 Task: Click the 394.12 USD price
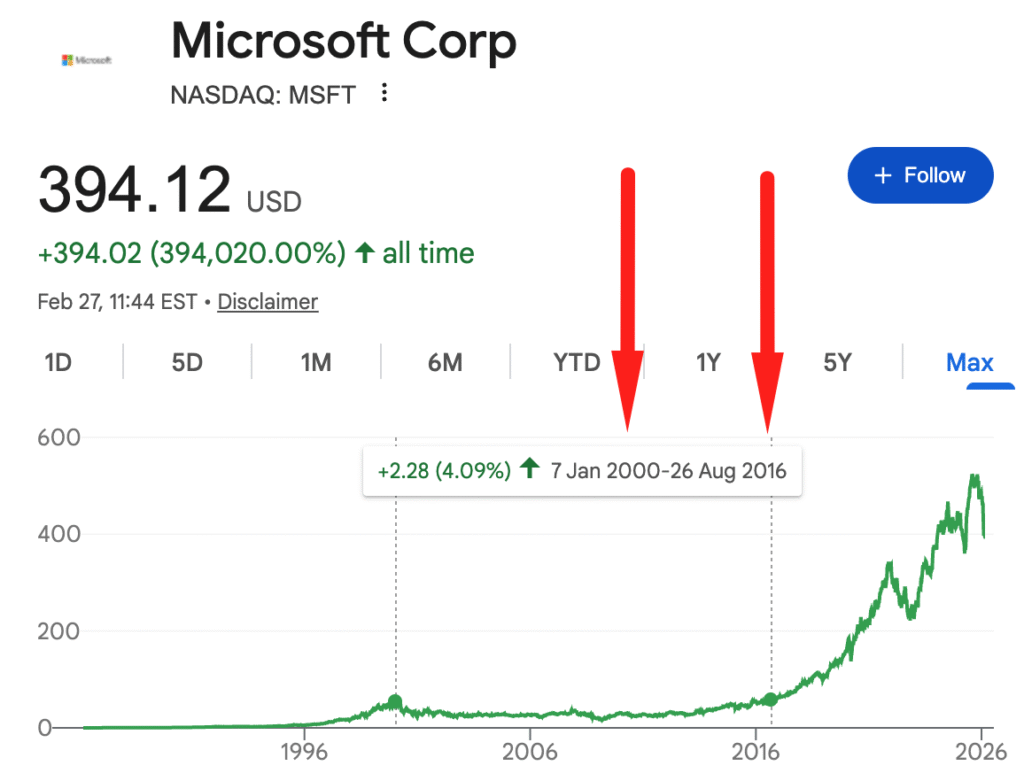170,191
